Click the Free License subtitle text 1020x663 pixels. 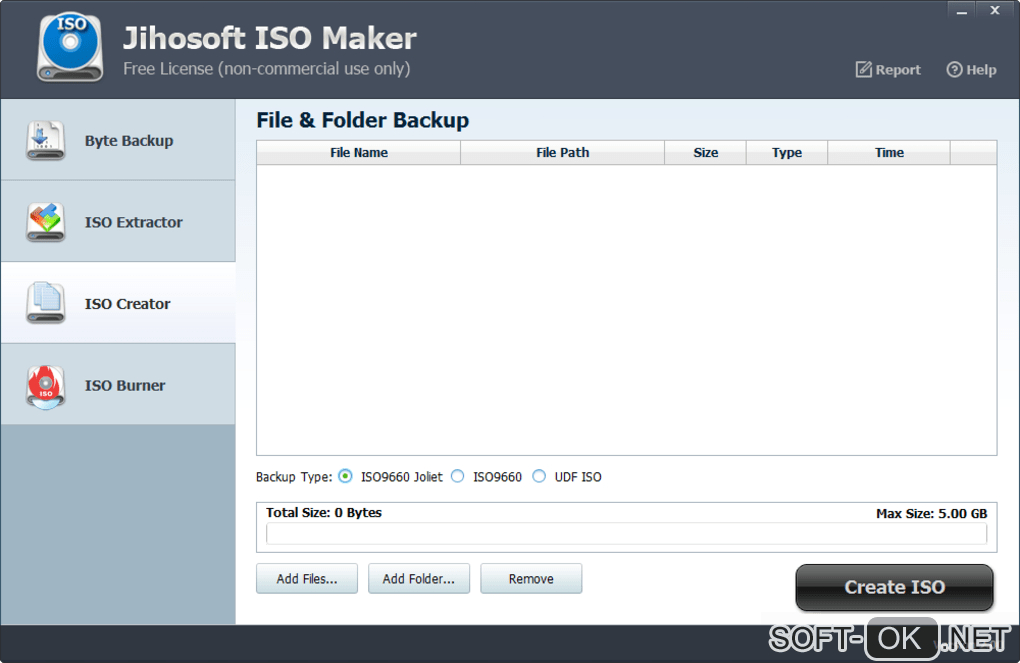[x=267, y=69]
